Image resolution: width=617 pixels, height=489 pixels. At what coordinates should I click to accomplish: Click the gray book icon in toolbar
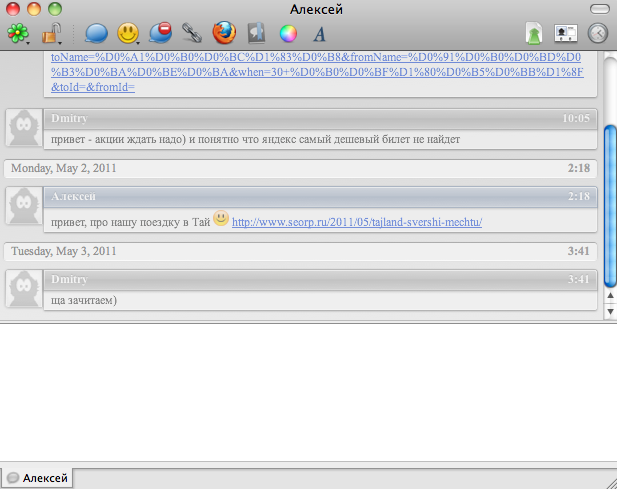[256, 35]
